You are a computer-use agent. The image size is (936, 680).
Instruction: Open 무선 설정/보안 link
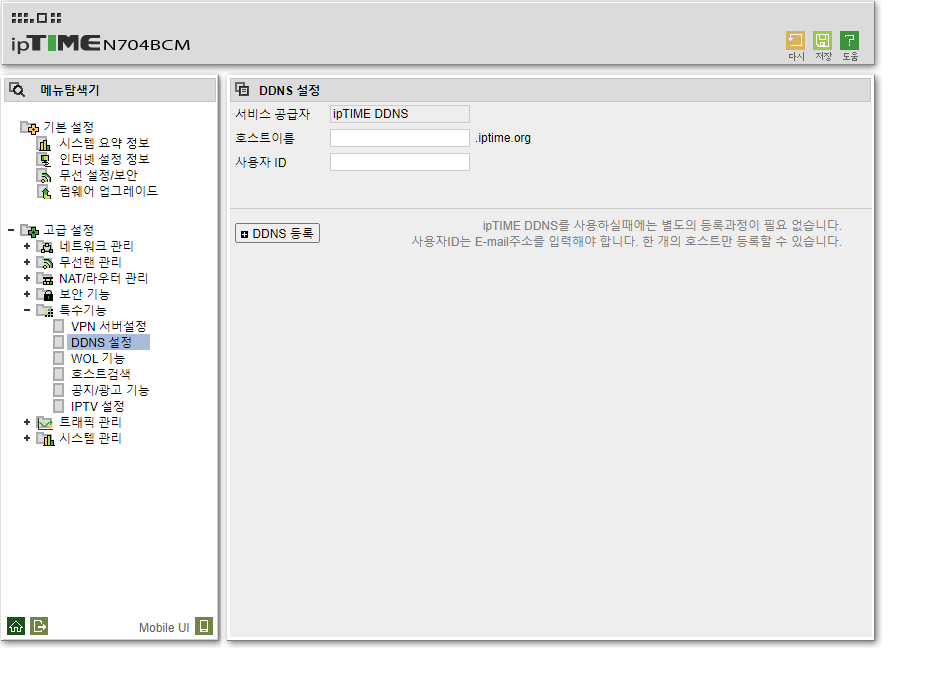coord(98,176)
